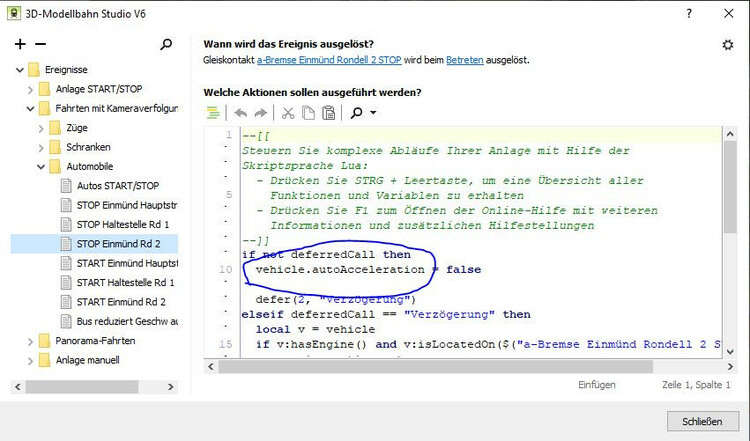Open the a-Bremse Einmünd Rondell 2 STOP link
The height and width of the screenshot is (441, 750).
(329, 60)
